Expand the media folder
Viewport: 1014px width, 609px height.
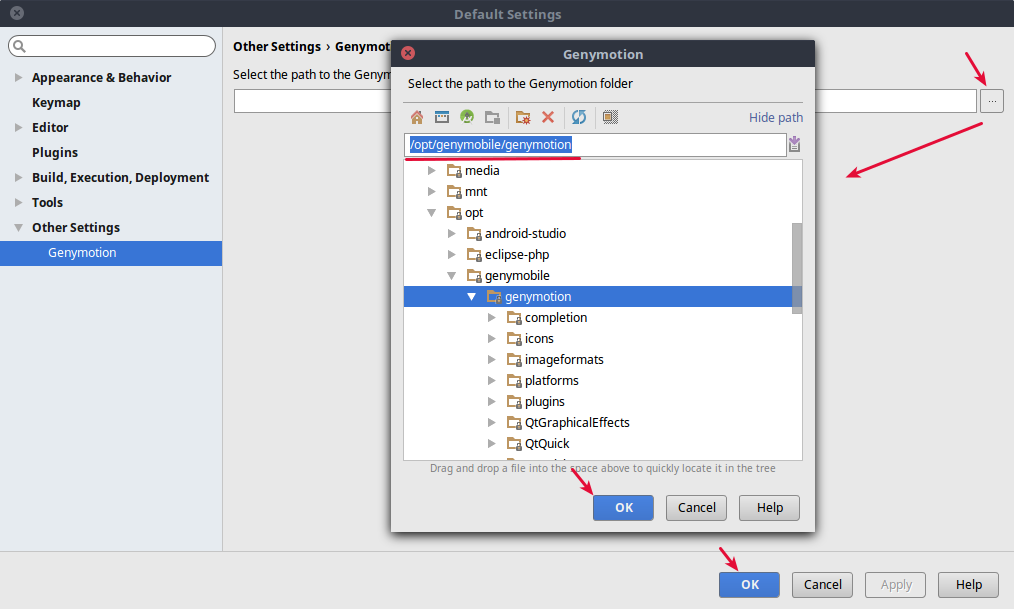pyautogui.click(x=432, y=171)
